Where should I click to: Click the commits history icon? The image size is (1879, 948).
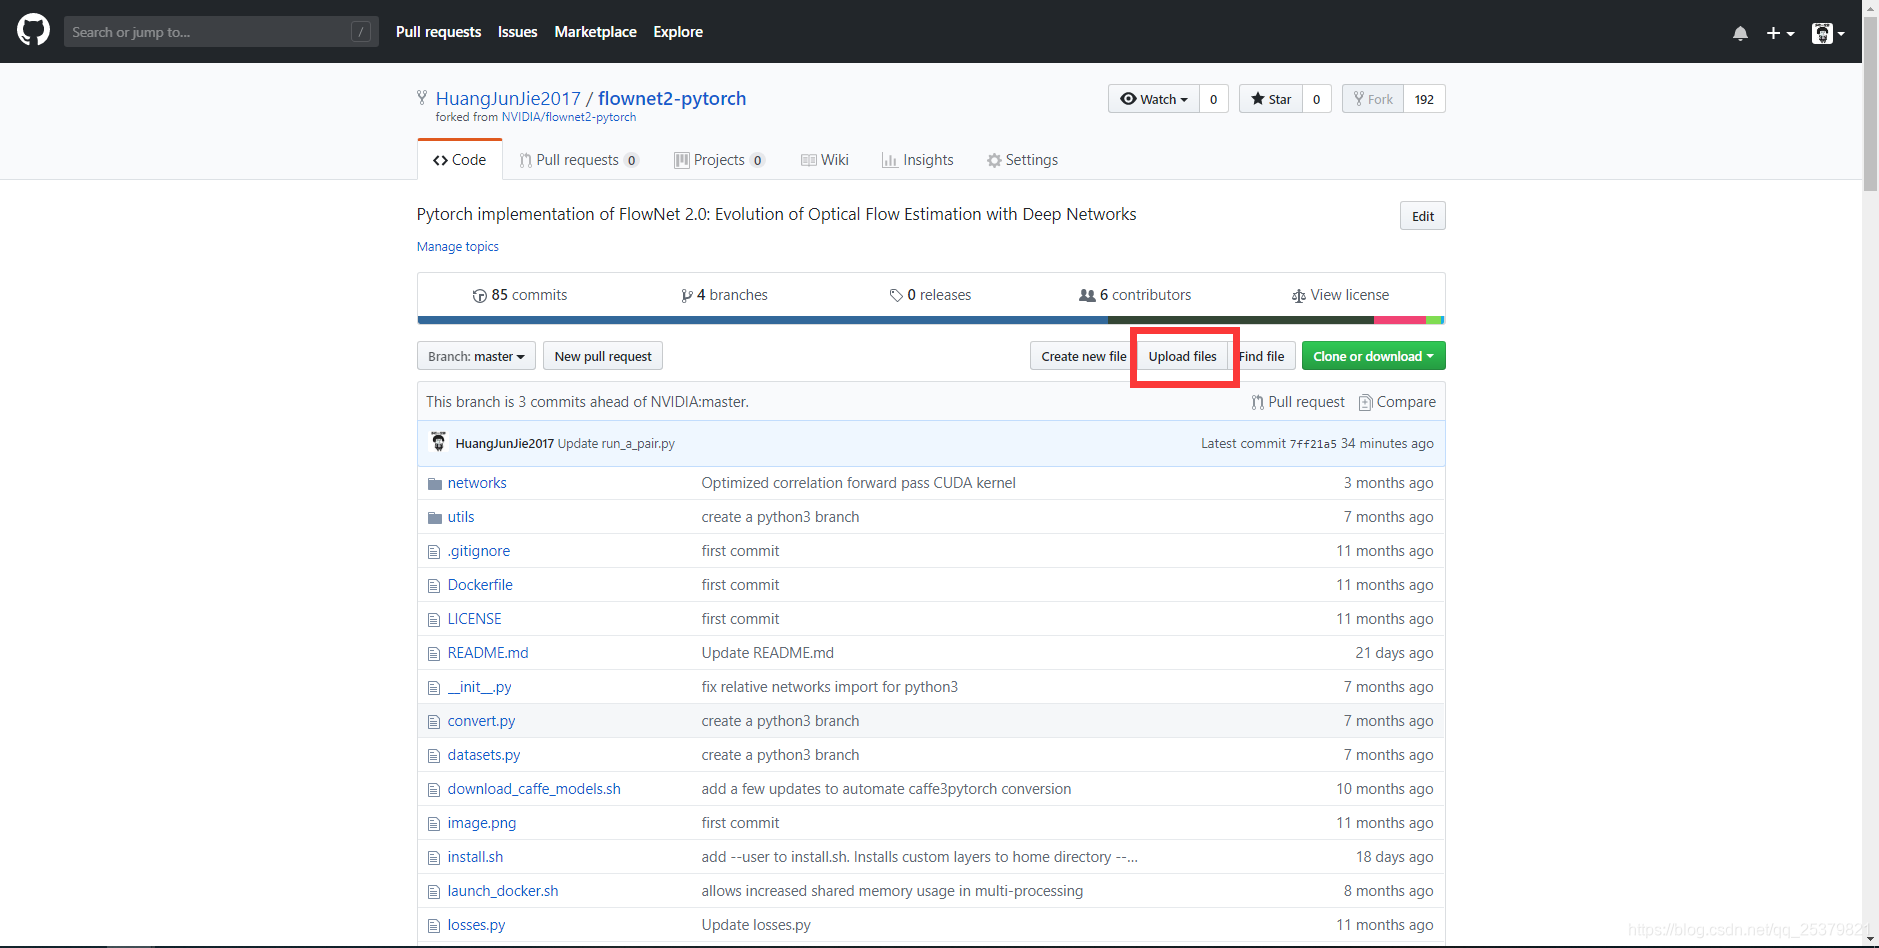click(479, 296)
